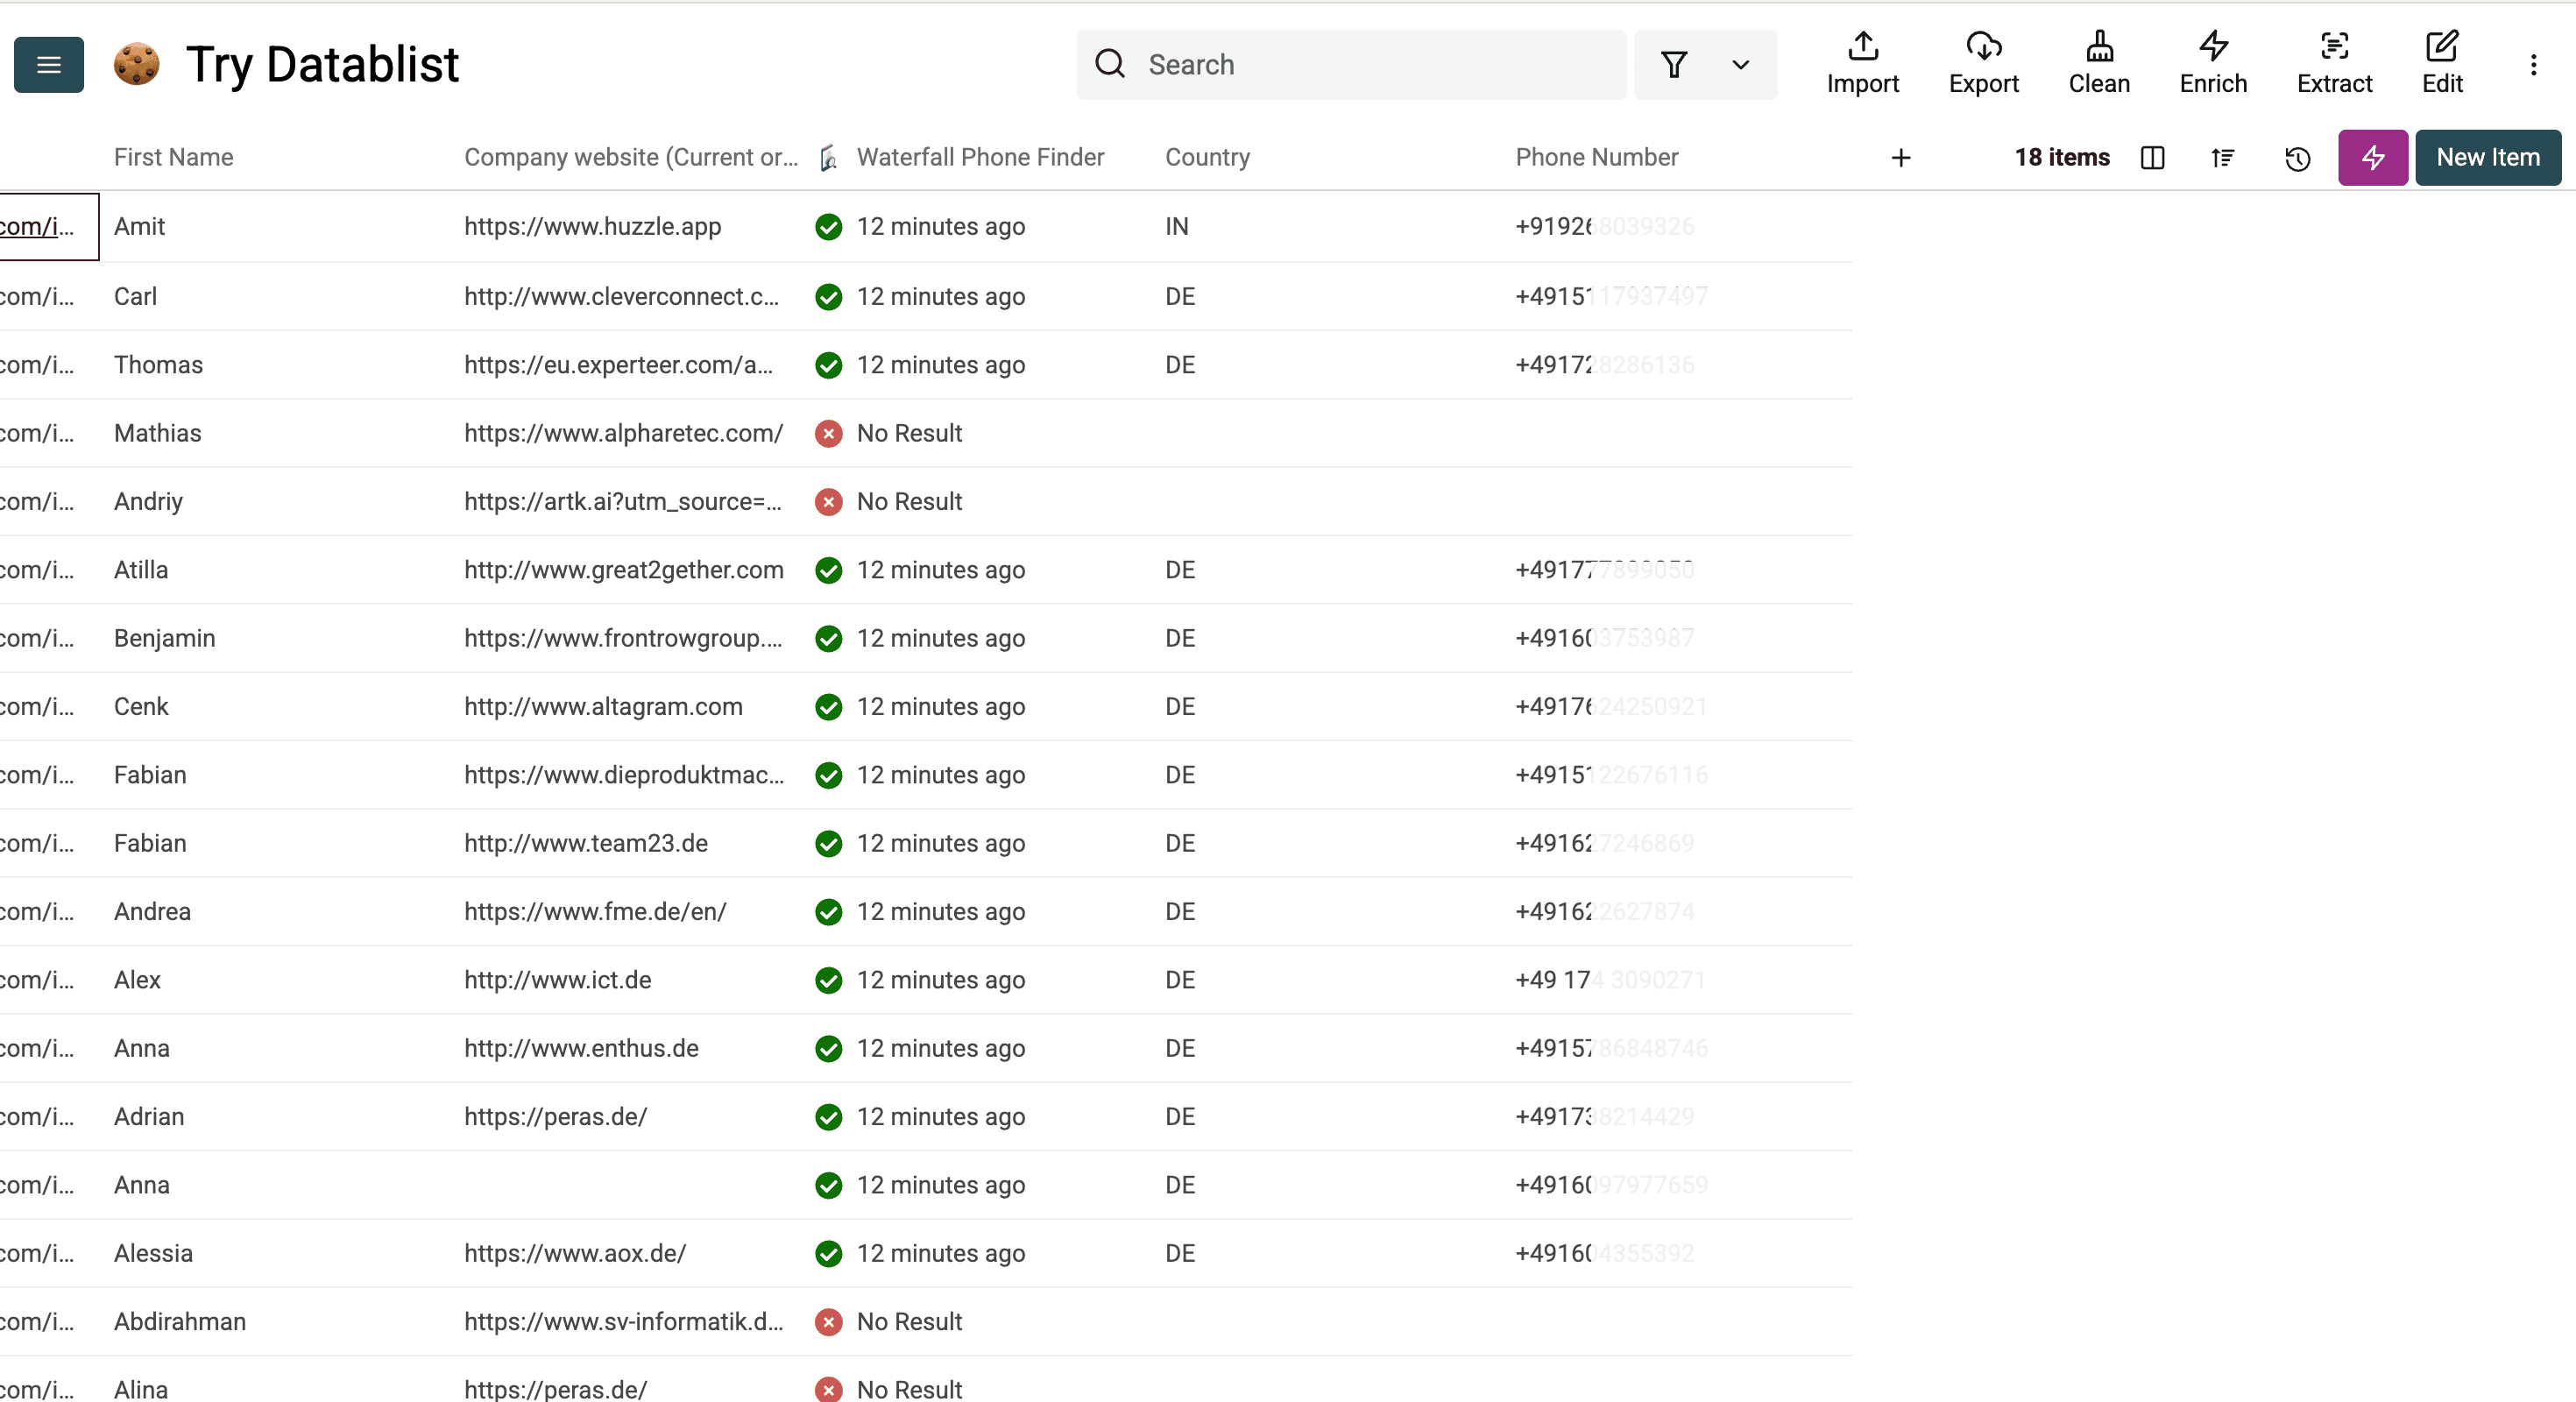
Task: Open version history clock icon
Action: pyautogui.click(x=2297, y=158)
